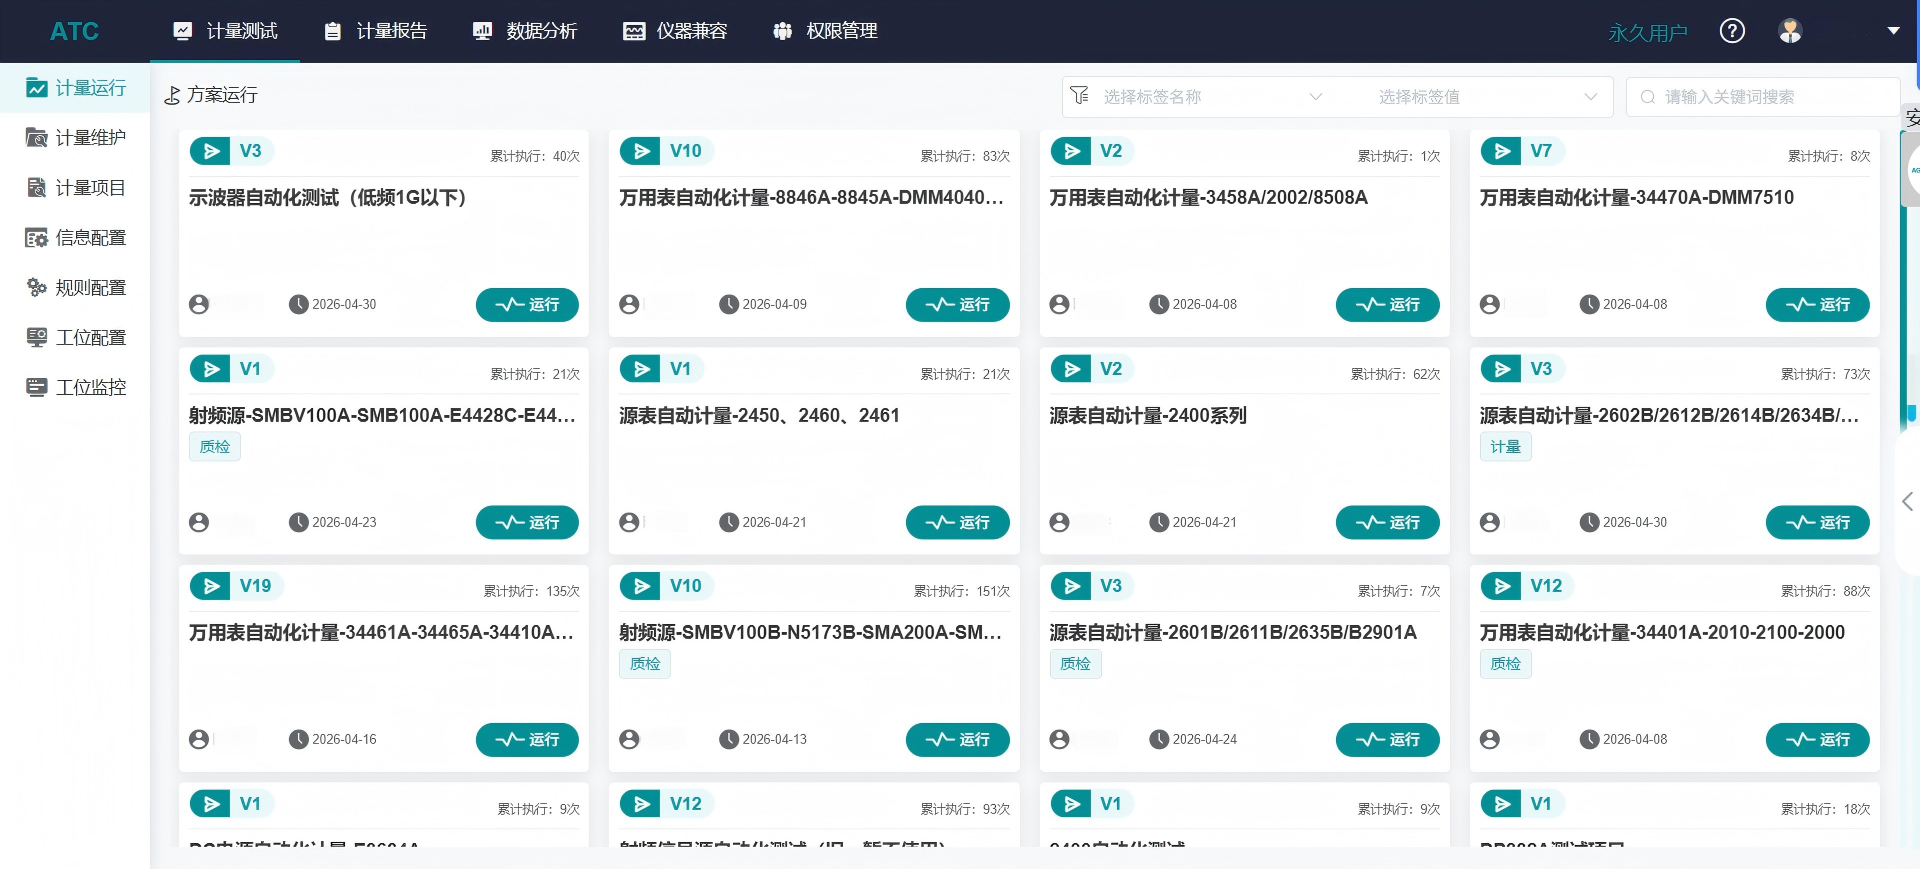Select 计量维护 in the sidebar

[x=75, y=138]
